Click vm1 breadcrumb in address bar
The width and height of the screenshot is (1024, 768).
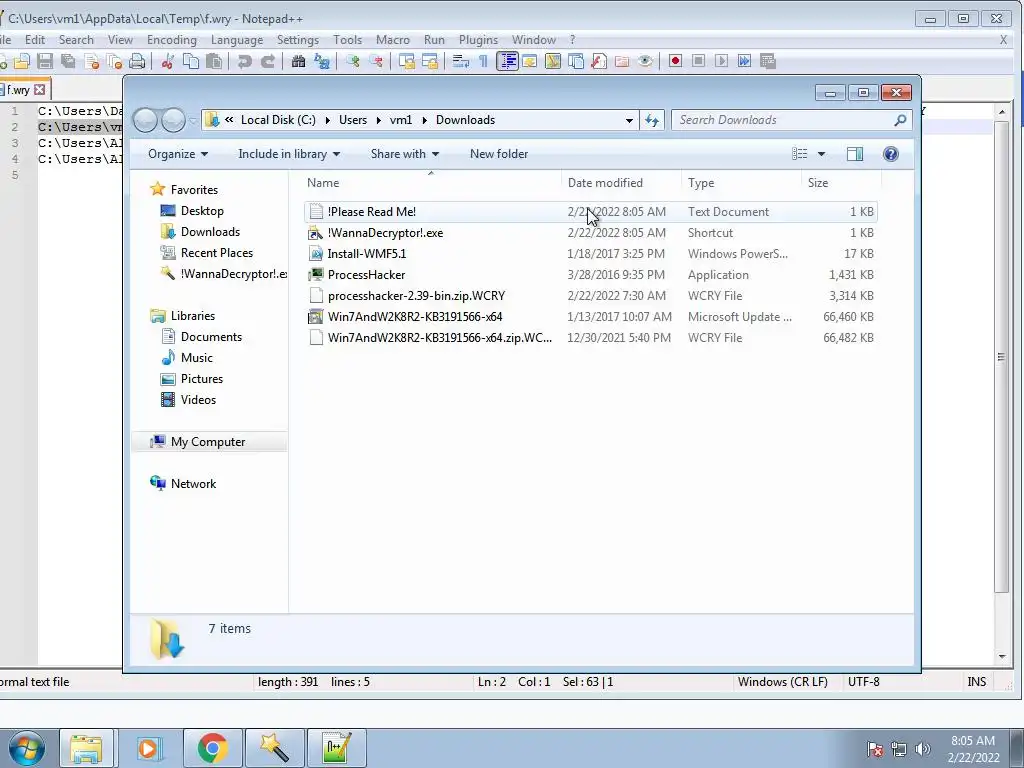[401, 120]
